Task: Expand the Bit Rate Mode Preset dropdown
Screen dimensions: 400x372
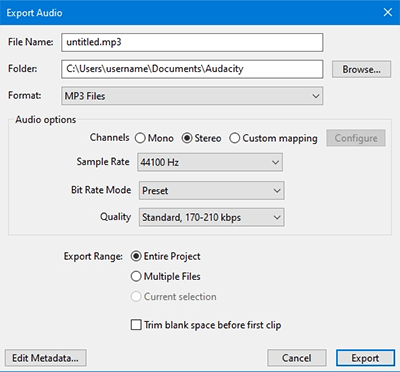Action: coord(211,191)
